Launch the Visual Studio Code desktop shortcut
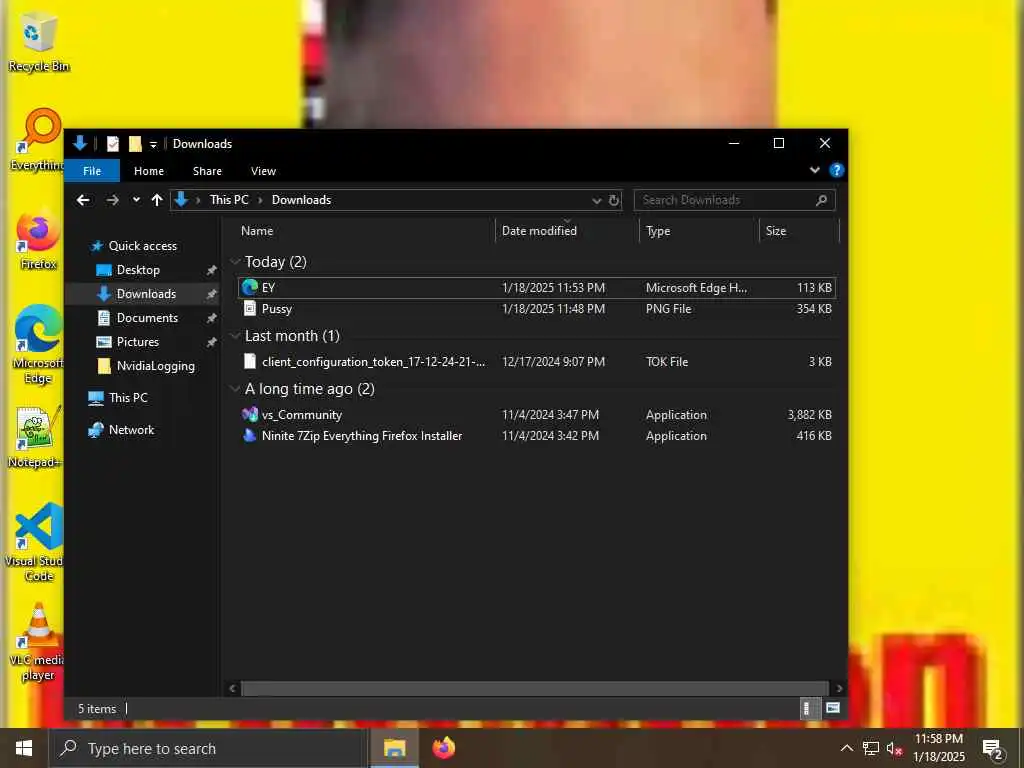Viewport: 1024px width, 768px height. (37, 542)
